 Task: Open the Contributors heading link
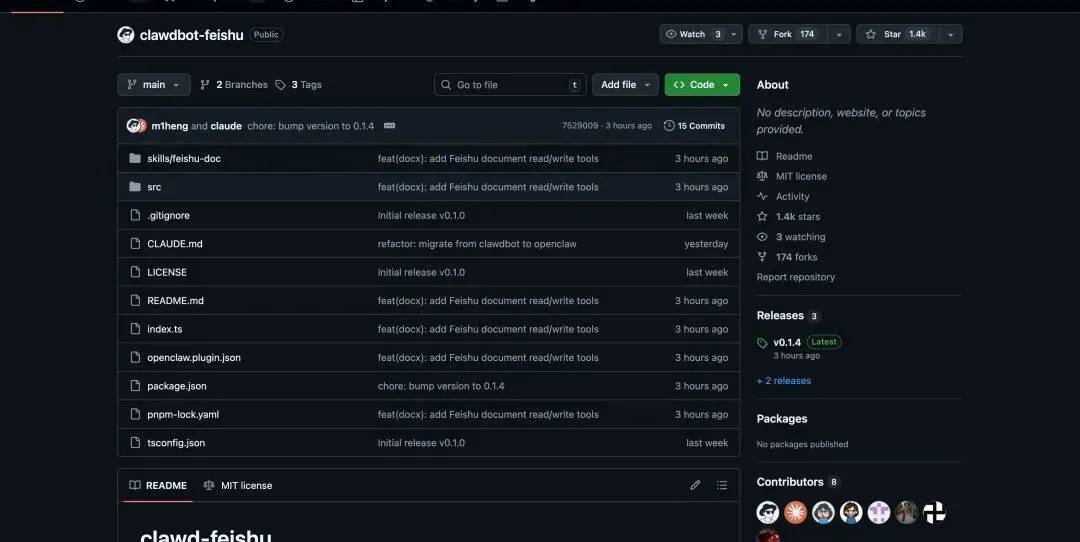[x=797, y=482]
